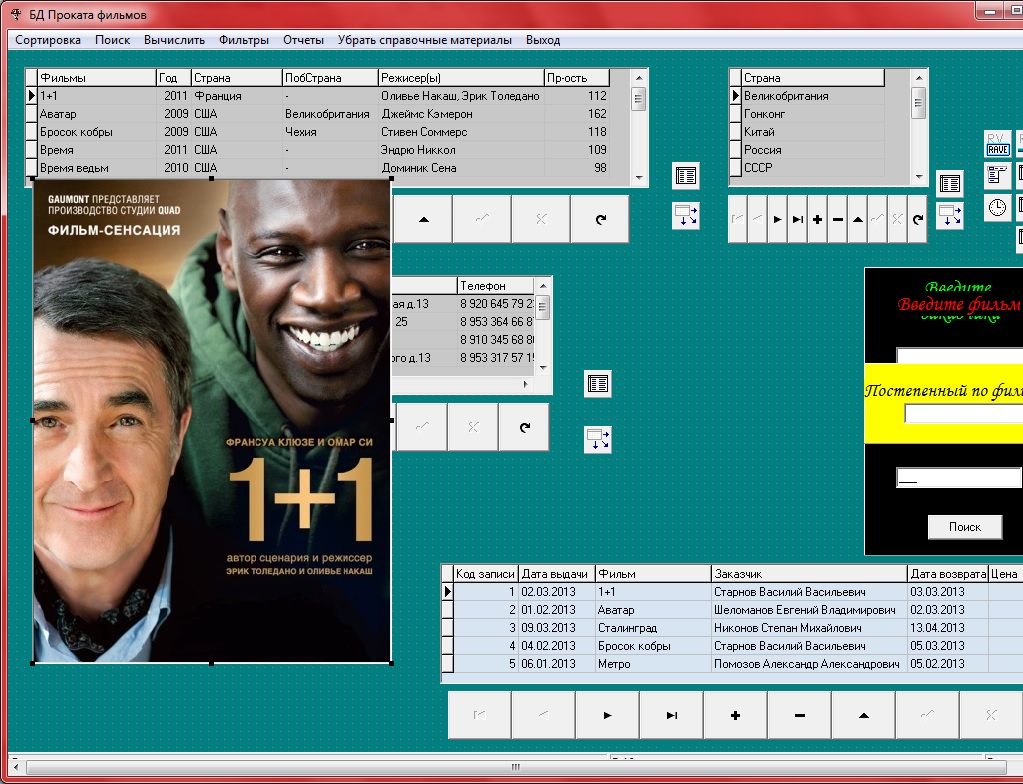Click the Дата выдачи column header

coord(557,574)
